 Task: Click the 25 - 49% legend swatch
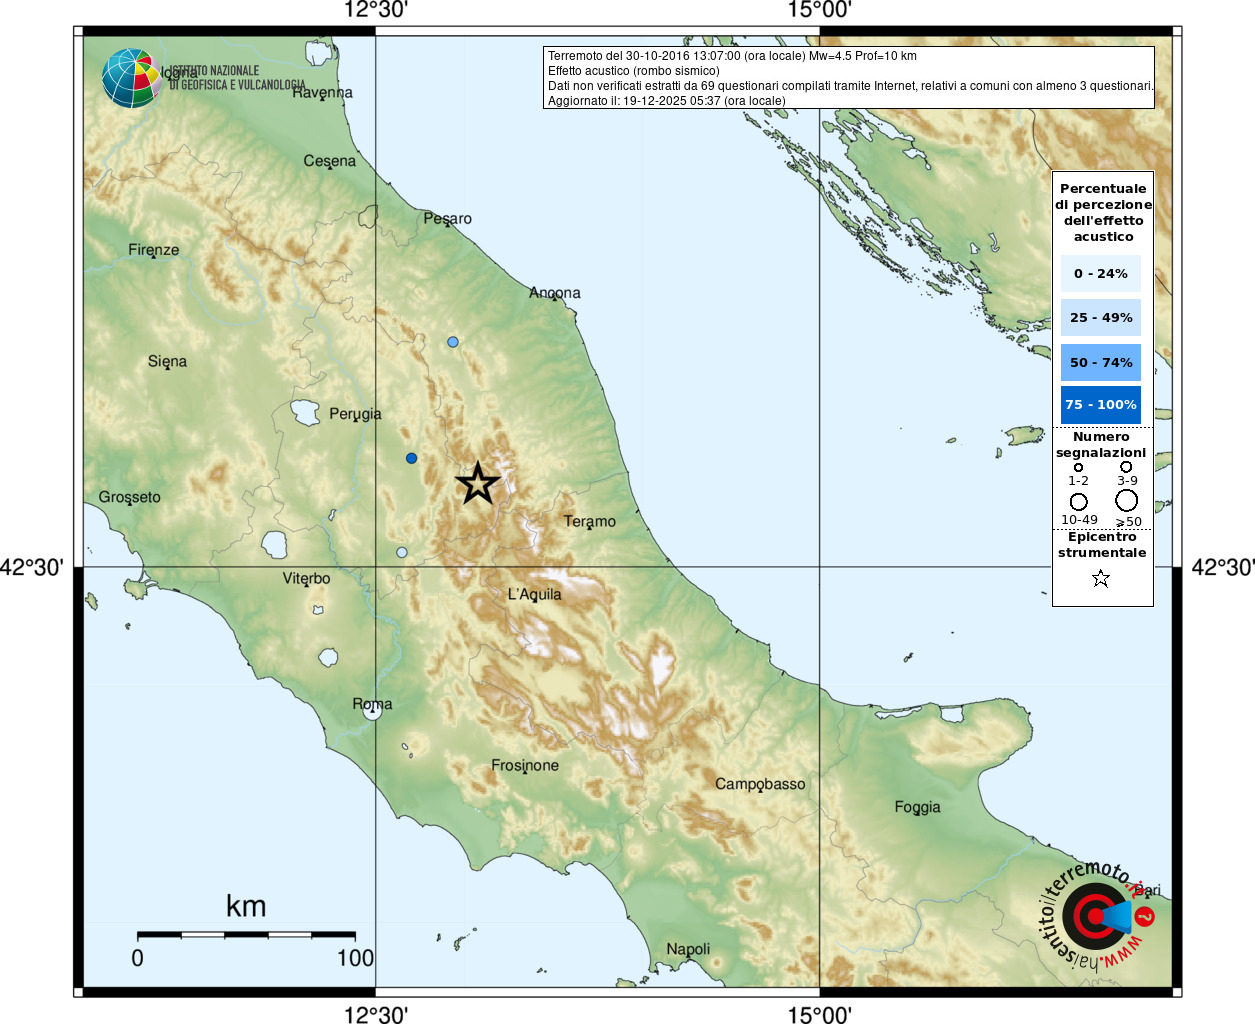[x=1101, y=317]
